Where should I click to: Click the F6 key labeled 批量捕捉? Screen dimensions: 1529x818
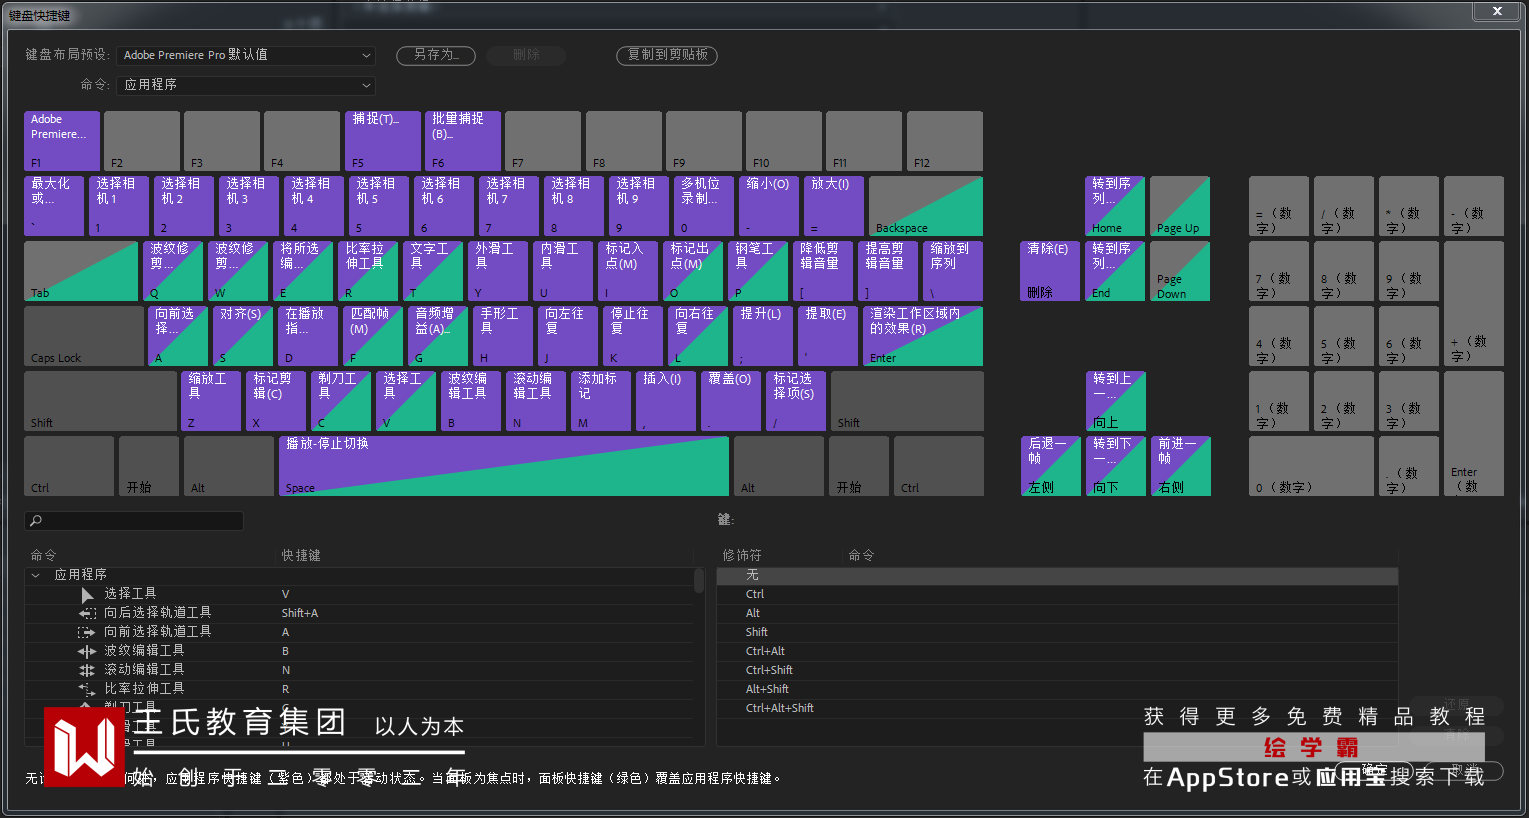pos(463,141)
